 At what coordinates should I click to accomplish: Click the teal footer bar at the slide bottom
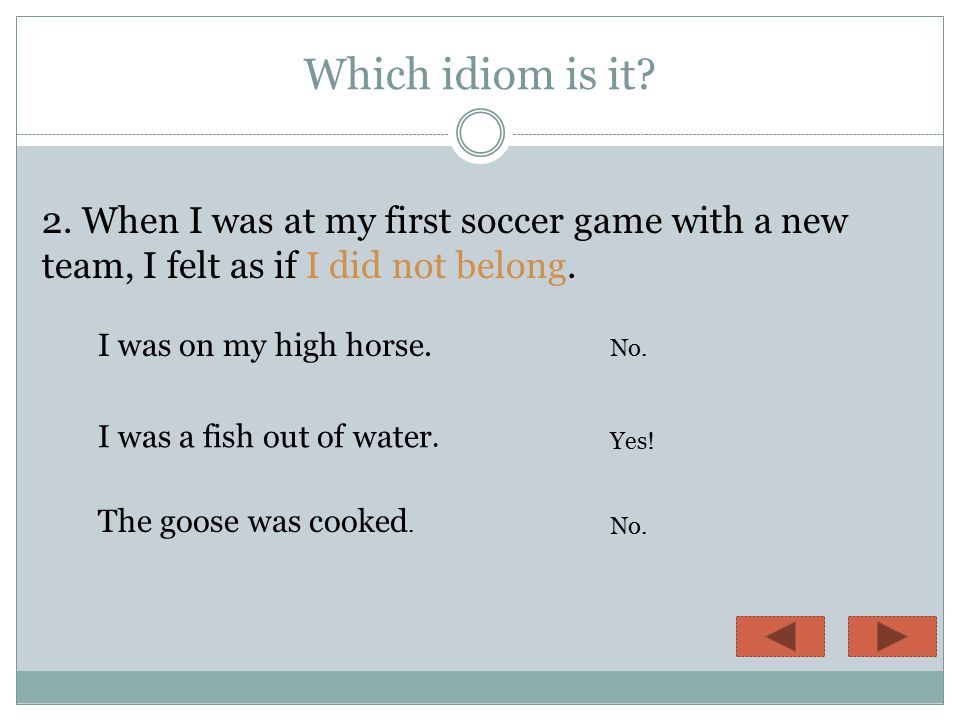pyautogui.click(x=480, y=687)
